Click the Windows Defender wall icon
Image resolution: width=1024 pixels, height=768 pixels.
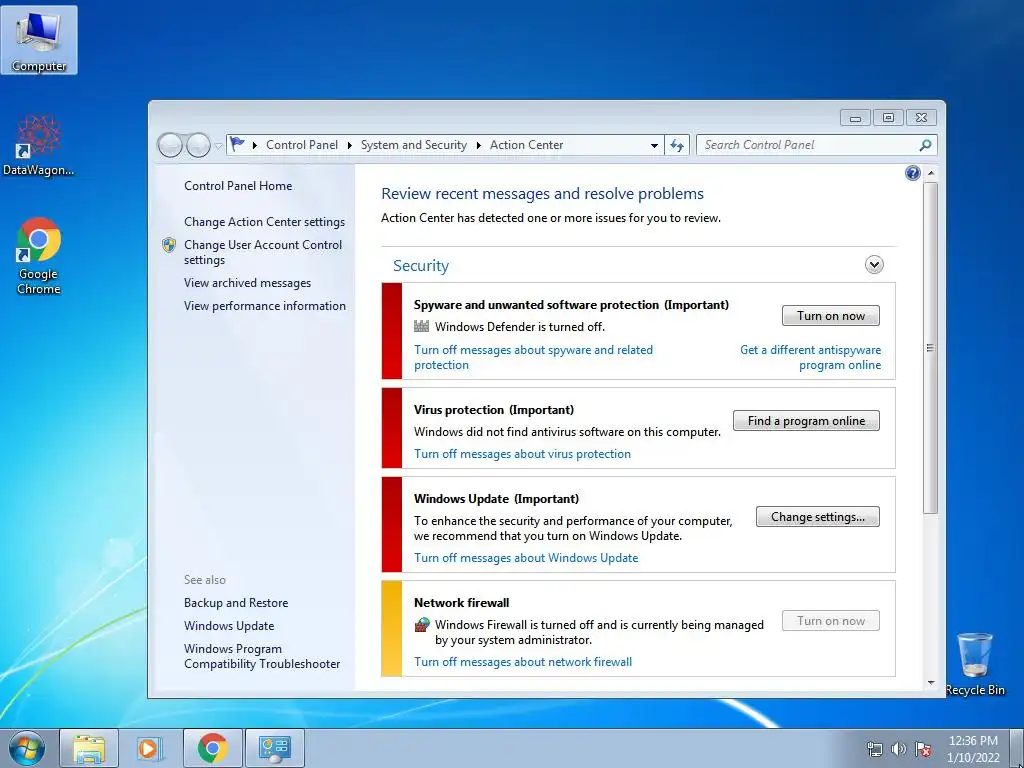(422, 326)
